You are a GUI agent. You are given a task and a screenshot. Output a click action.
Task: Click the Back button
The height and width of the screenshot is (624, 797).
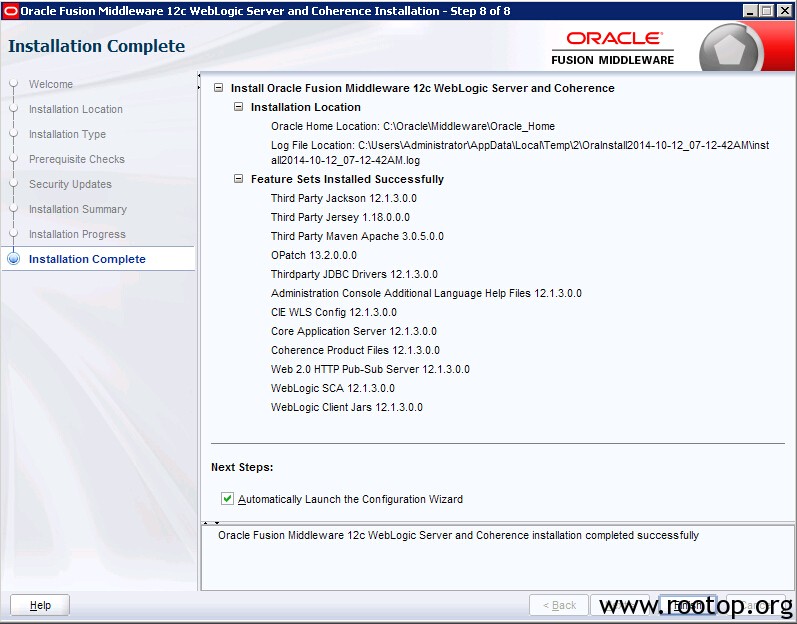click(559, 605)
